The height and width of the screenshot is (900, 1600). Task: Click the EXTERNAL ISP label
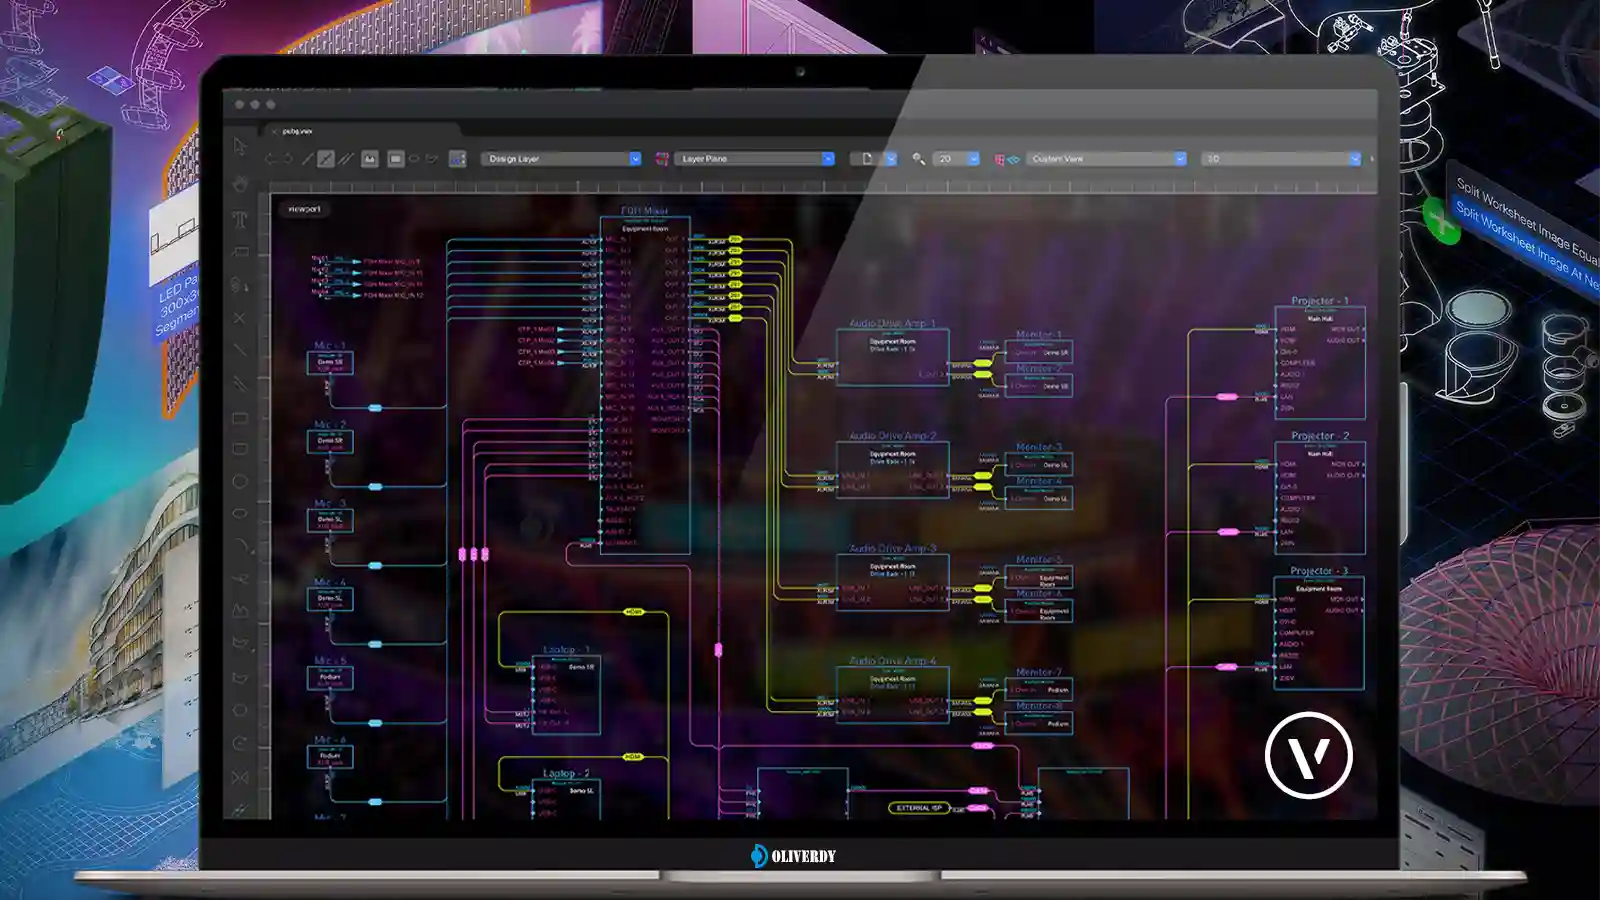(x=918, y=808)
